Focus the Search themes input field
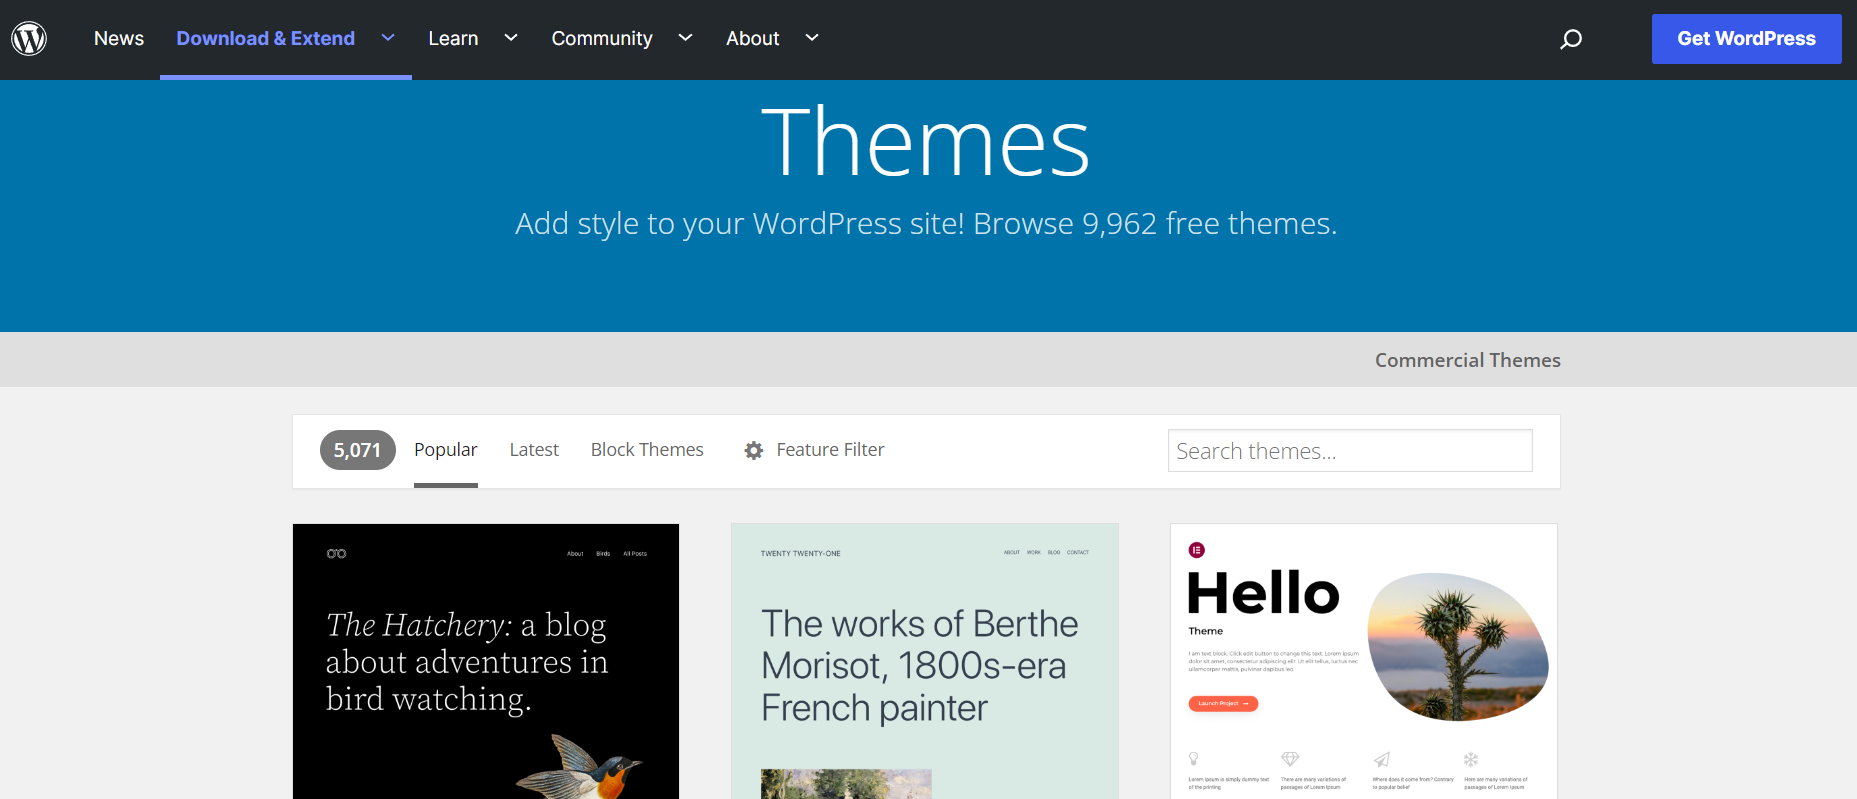1857x799 pixels. [1349, 451]
